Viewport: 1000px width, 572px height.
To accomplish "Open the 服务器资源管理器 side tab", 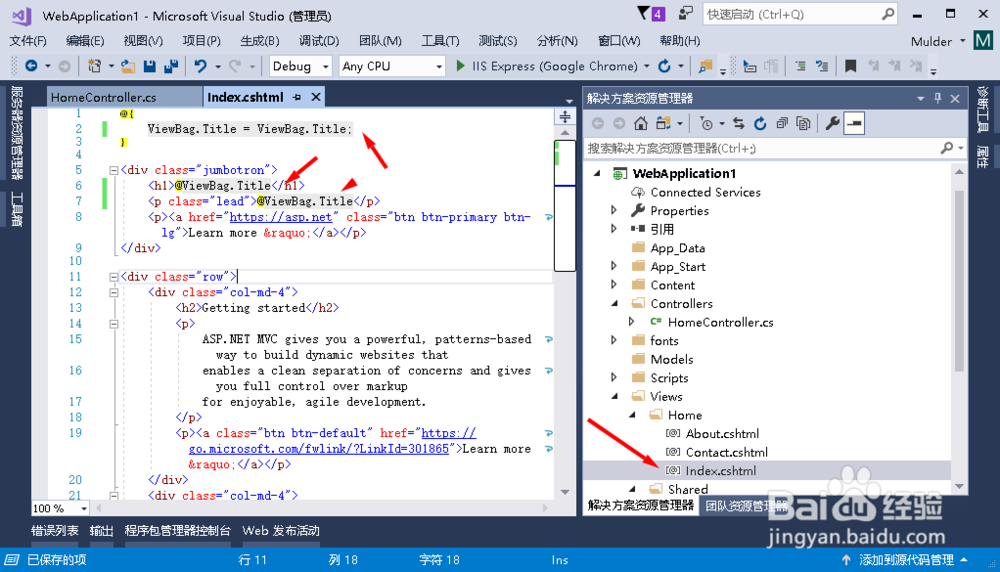I will click(17, 133).
